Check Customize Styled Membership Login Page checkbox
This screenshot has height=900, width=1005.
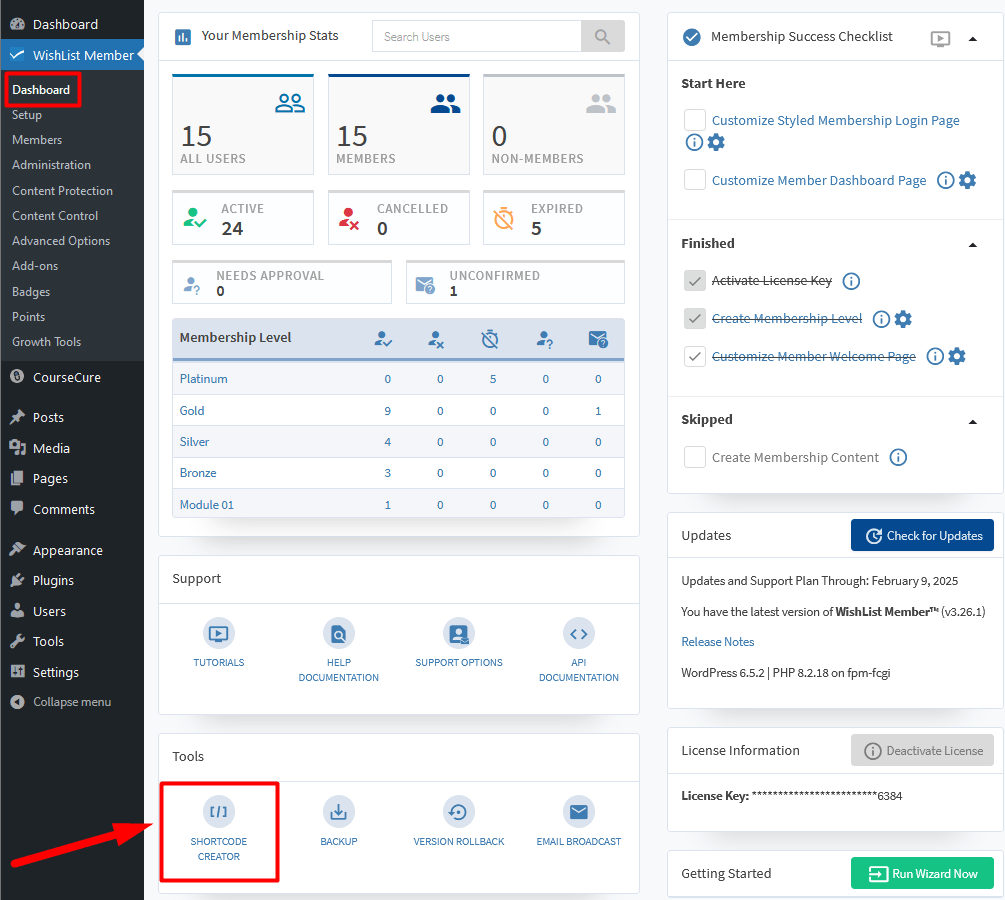(x=695, y=121)
